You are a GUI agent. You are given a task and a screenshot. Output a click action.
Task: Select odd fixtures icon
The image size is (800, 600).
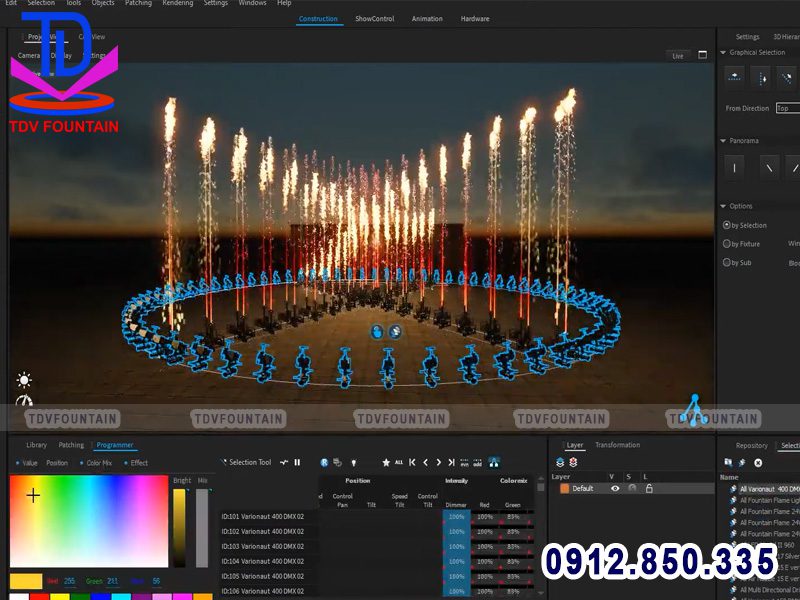(478, 463)
